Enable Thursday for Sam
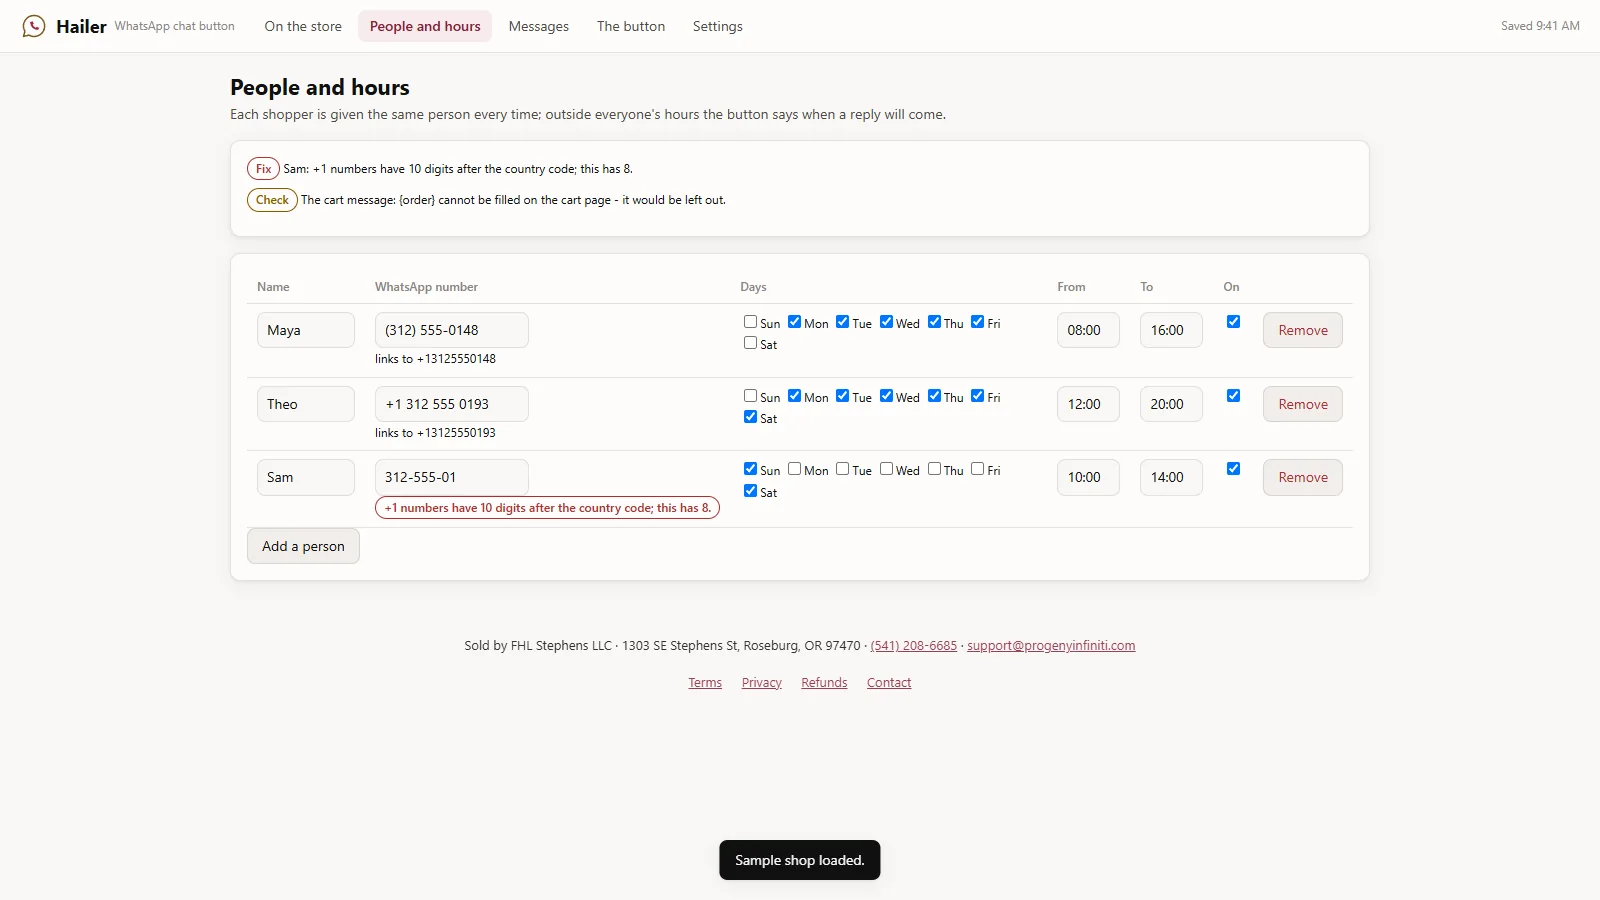 click(934, 469)
